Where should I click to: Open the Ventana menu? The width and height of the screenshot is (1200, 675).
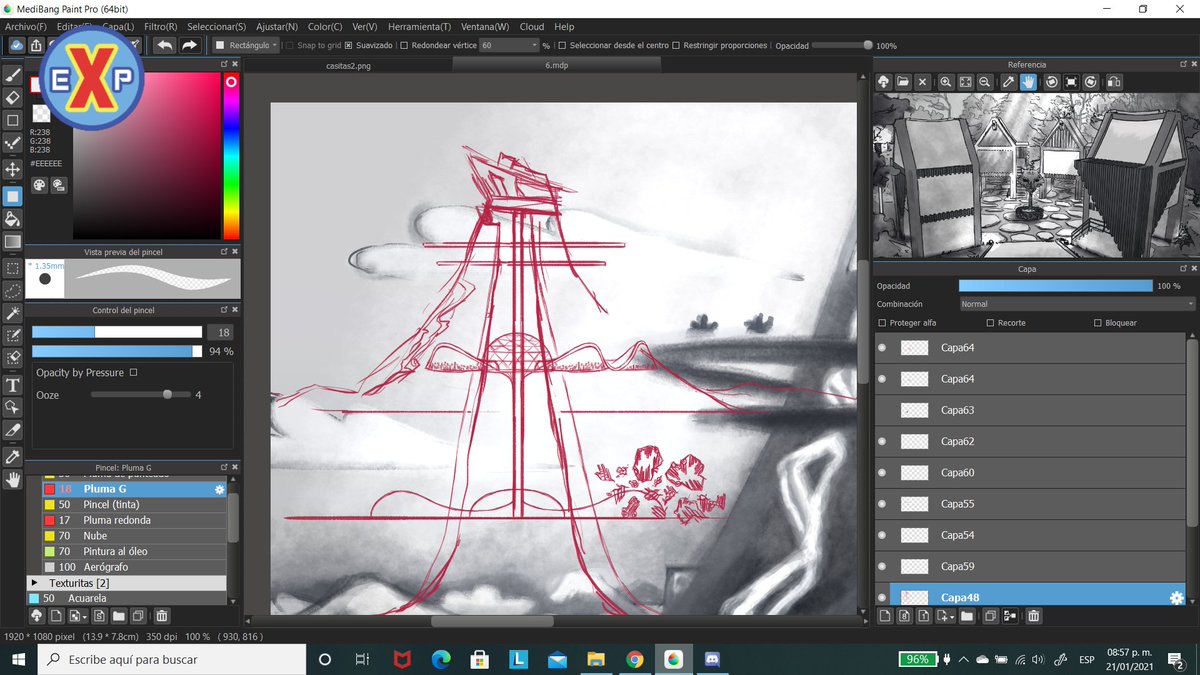pyautogui.click(x=485, y=27)
